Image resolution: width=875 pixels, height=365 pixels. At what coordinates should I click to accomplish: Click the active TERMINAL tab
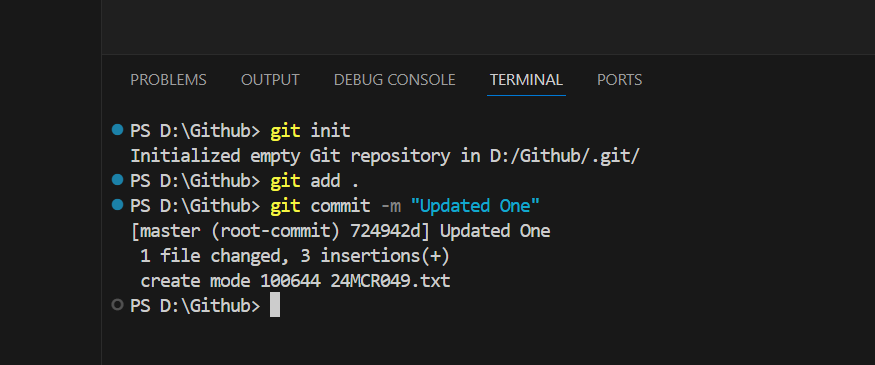526,80
